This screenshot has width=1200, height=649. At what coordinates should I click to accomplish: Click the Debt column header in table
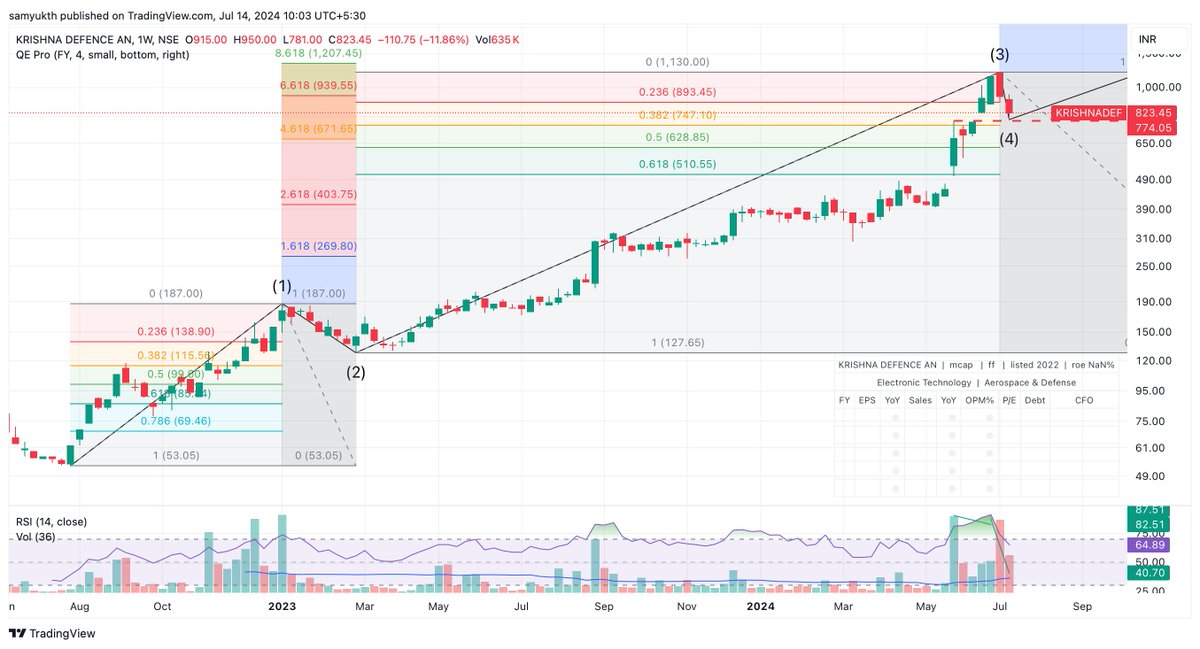pos(1035,400)
